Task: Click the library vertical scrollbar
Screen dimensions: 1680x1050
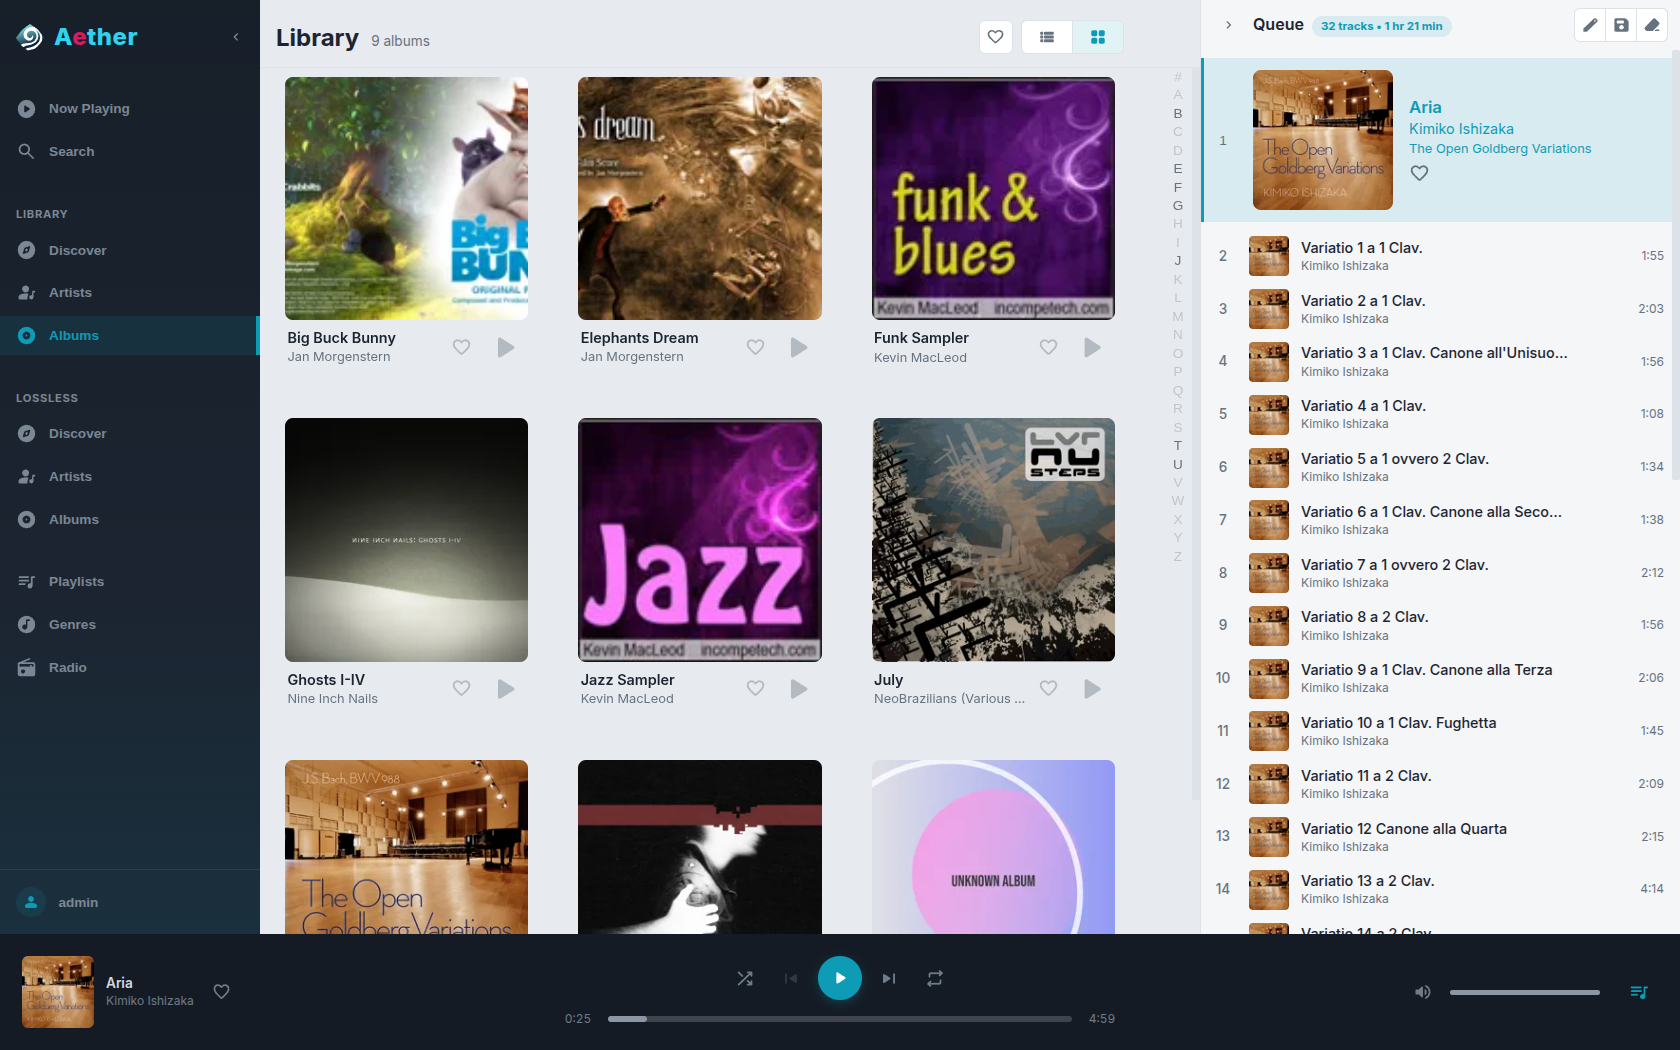Action: tap(1195, 434)
